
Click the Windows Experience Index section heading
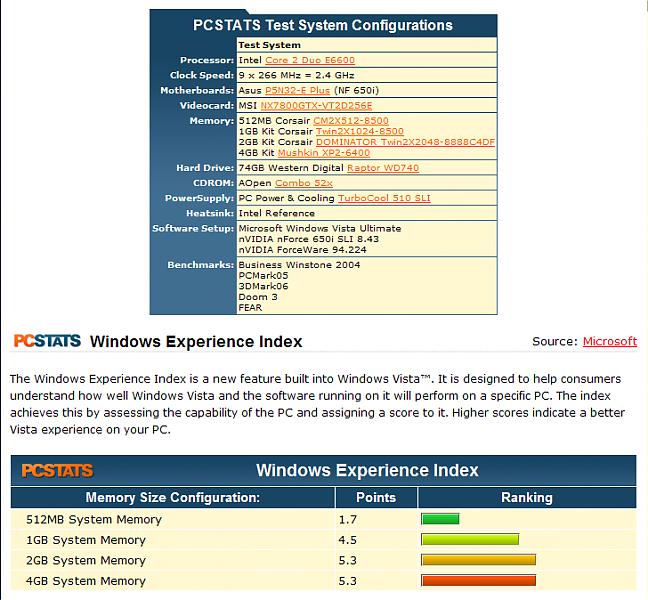(196, 342)
